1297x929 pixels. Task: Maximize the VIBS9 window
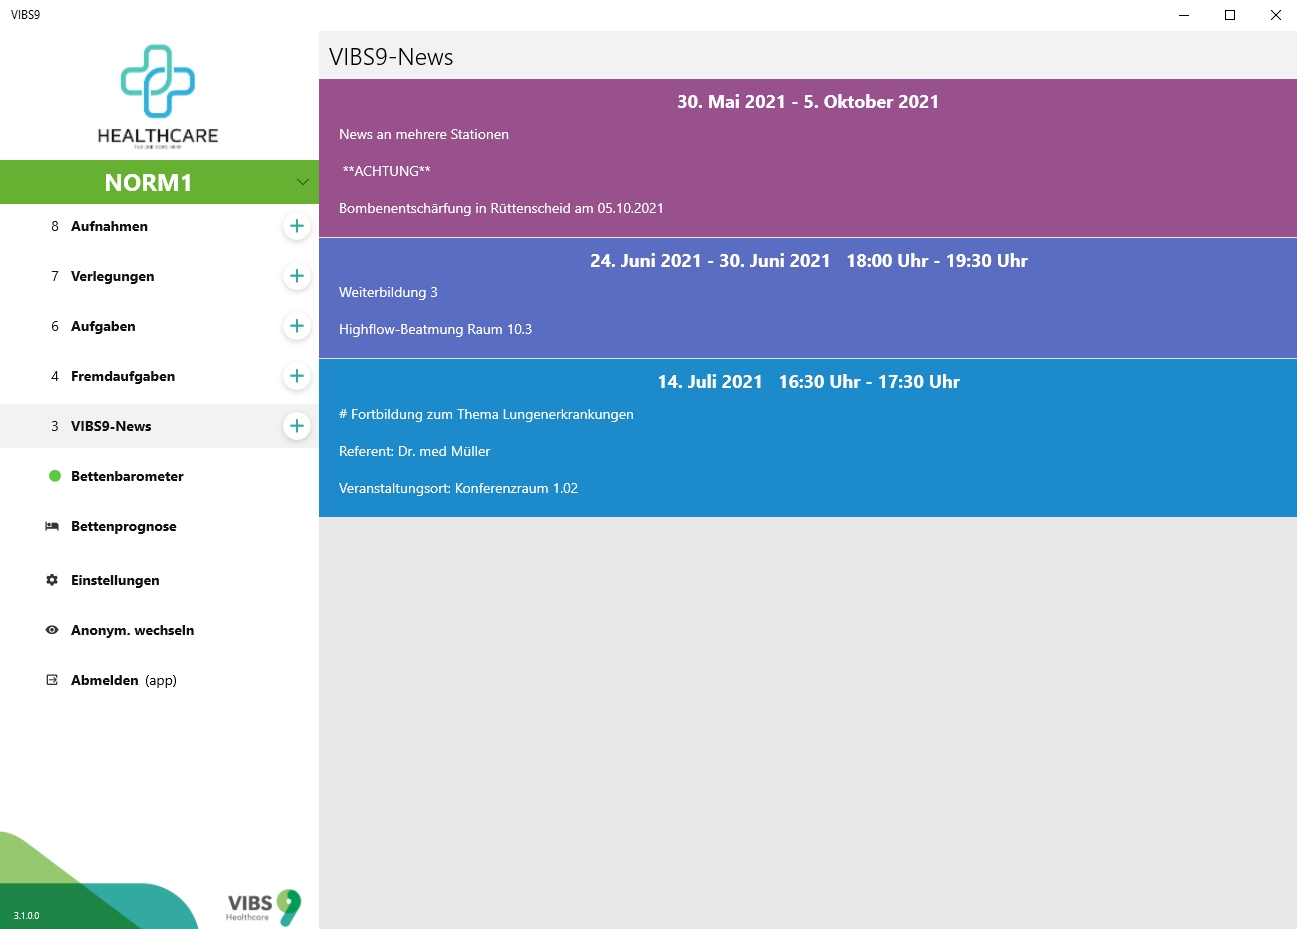pos(1230,15)
